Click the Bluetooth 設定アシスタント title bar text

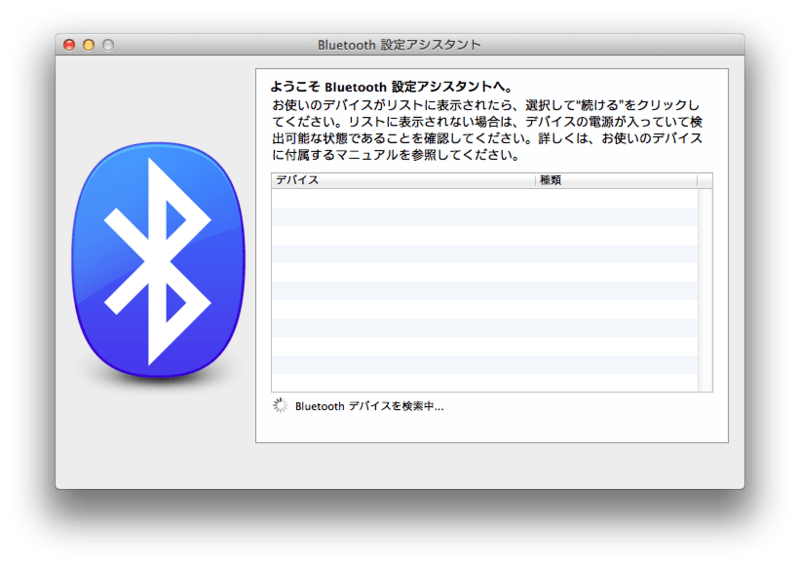coord(399,45)
